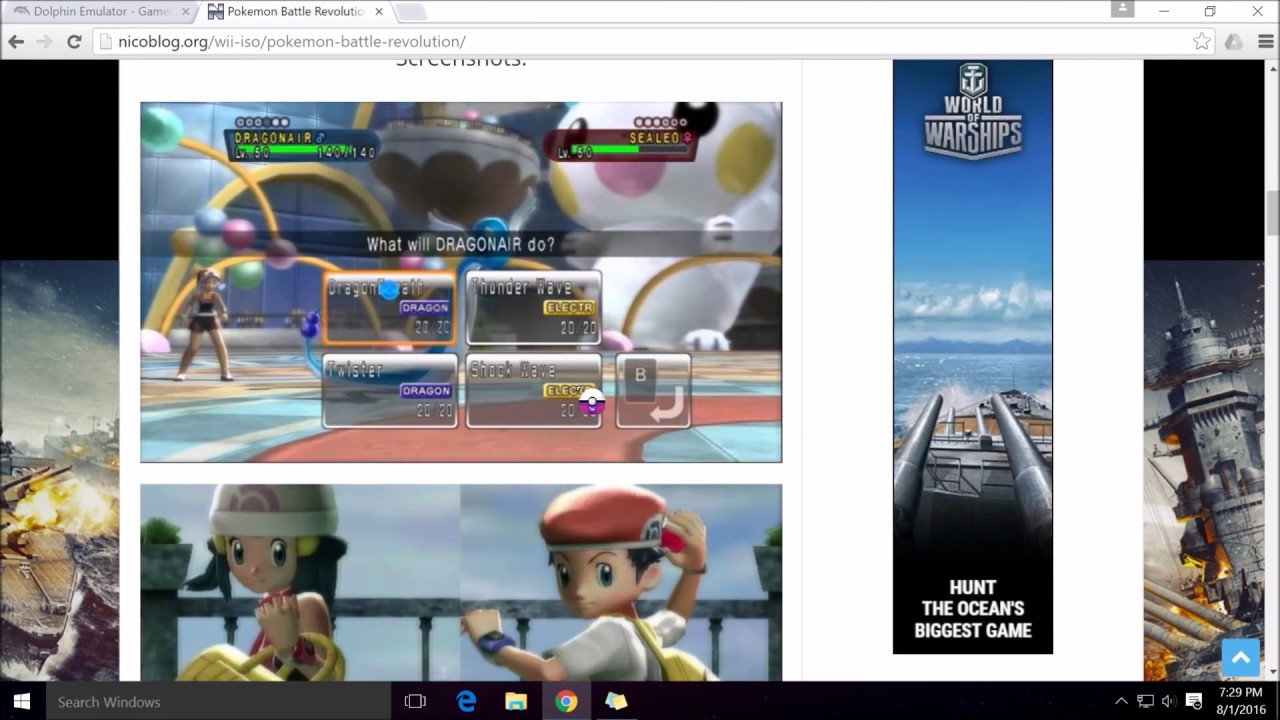
Task: Bookmark this page with the star icon
Action: 1201,41
